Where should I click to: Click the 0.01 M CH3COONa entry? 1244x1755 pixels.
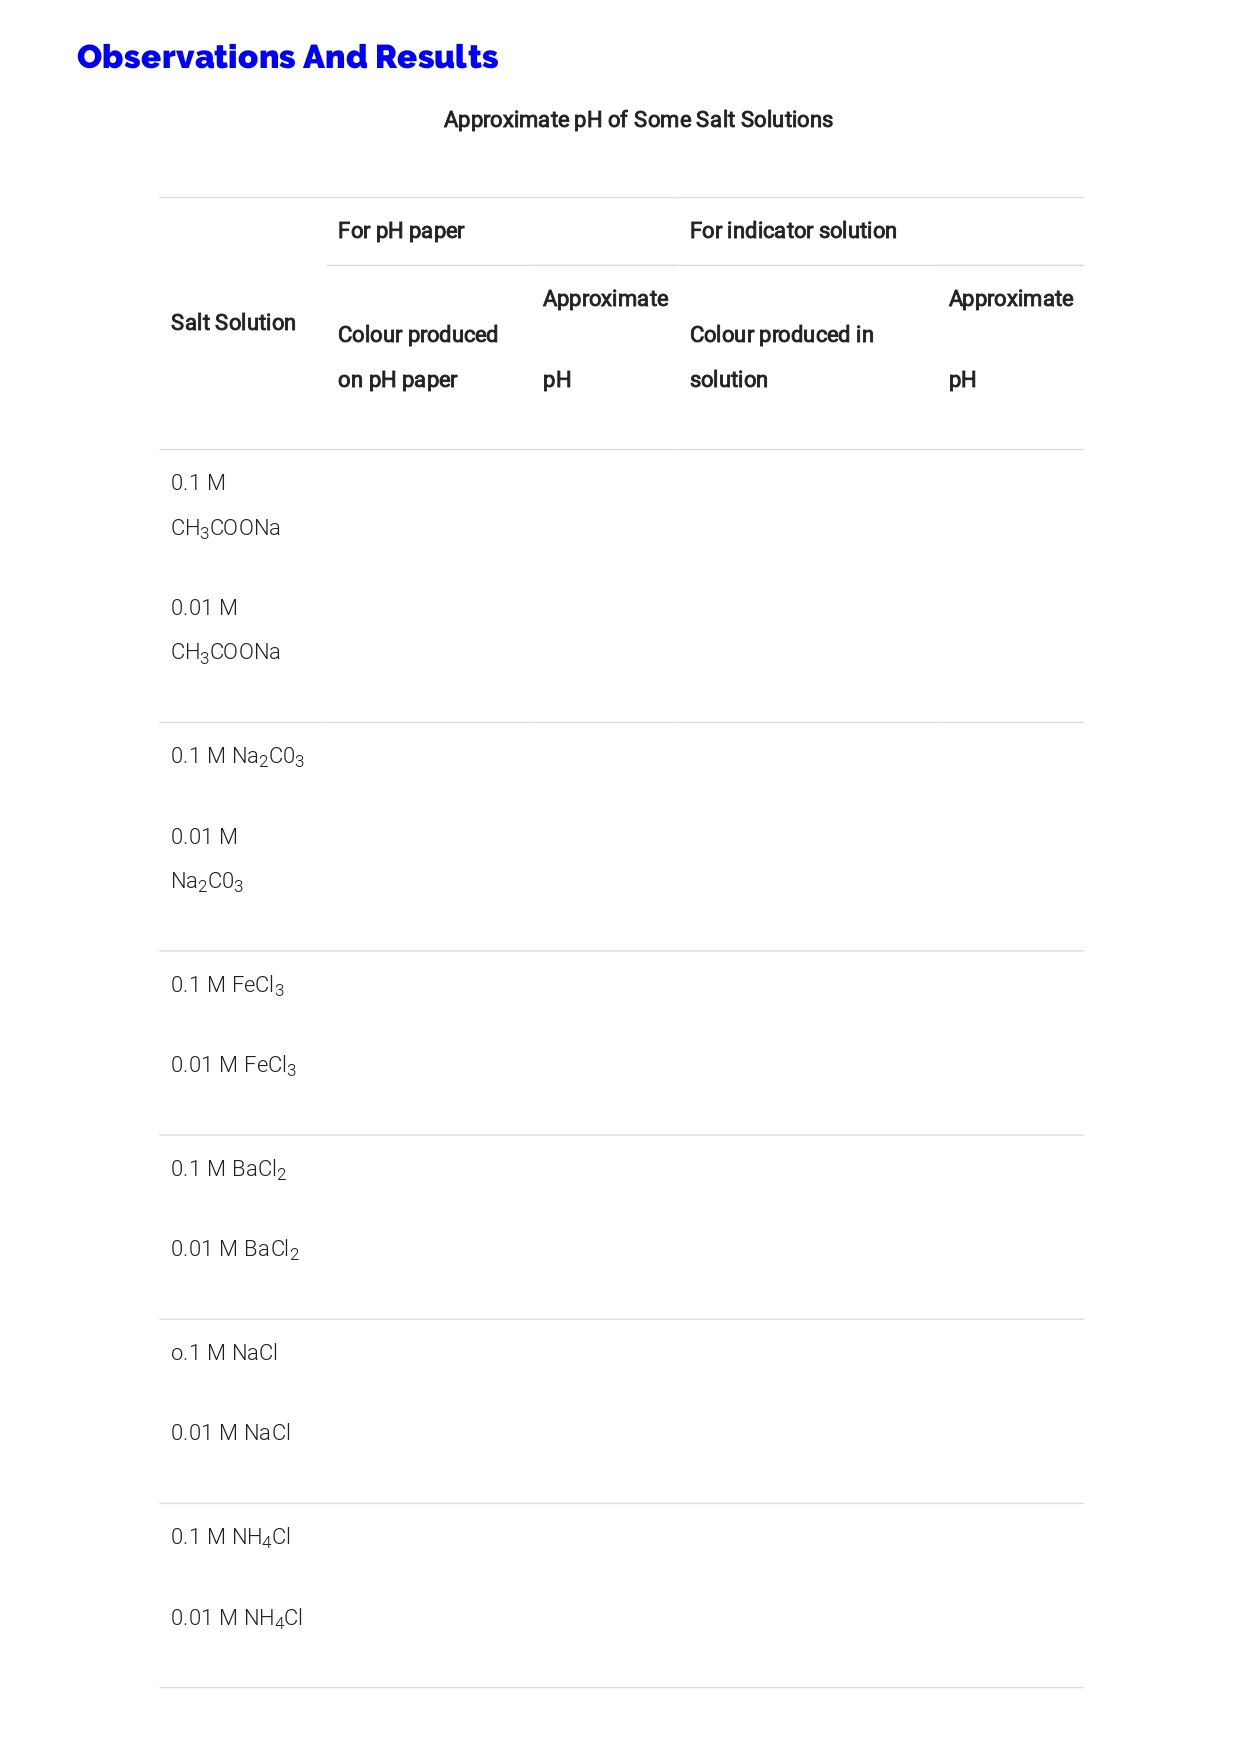[225, 630]
